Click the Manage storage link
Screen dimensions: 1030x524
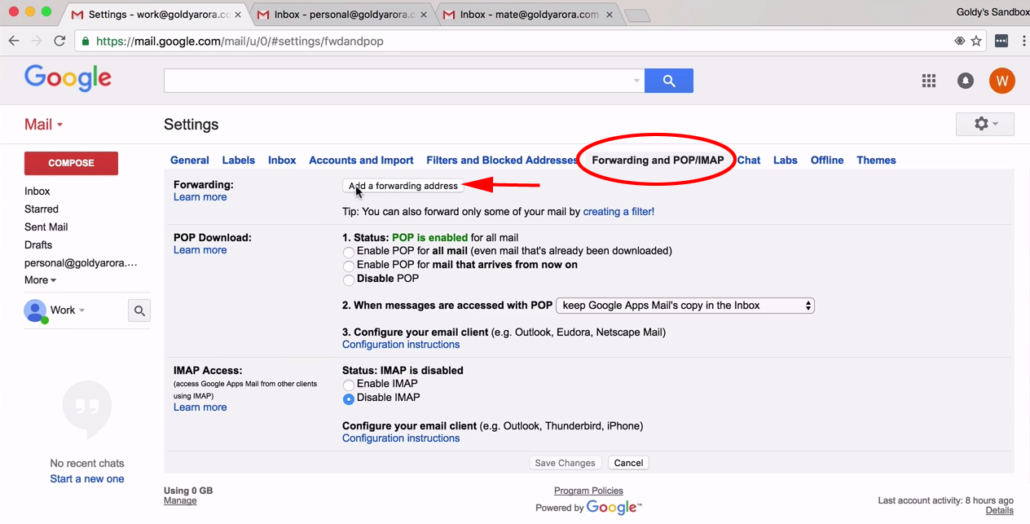tap(180, 500)
